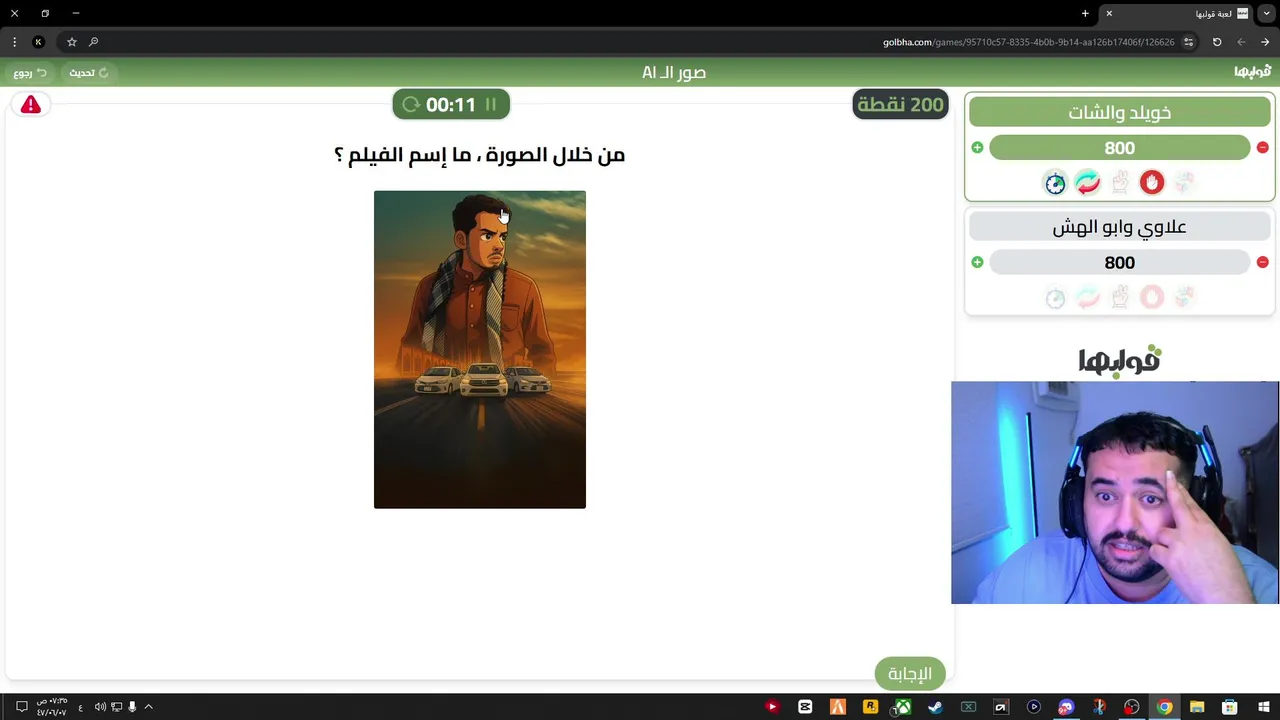1280x720 pixels.
Task: Open Microsoft Store from the taskbar
Action: coord(1230,707)
